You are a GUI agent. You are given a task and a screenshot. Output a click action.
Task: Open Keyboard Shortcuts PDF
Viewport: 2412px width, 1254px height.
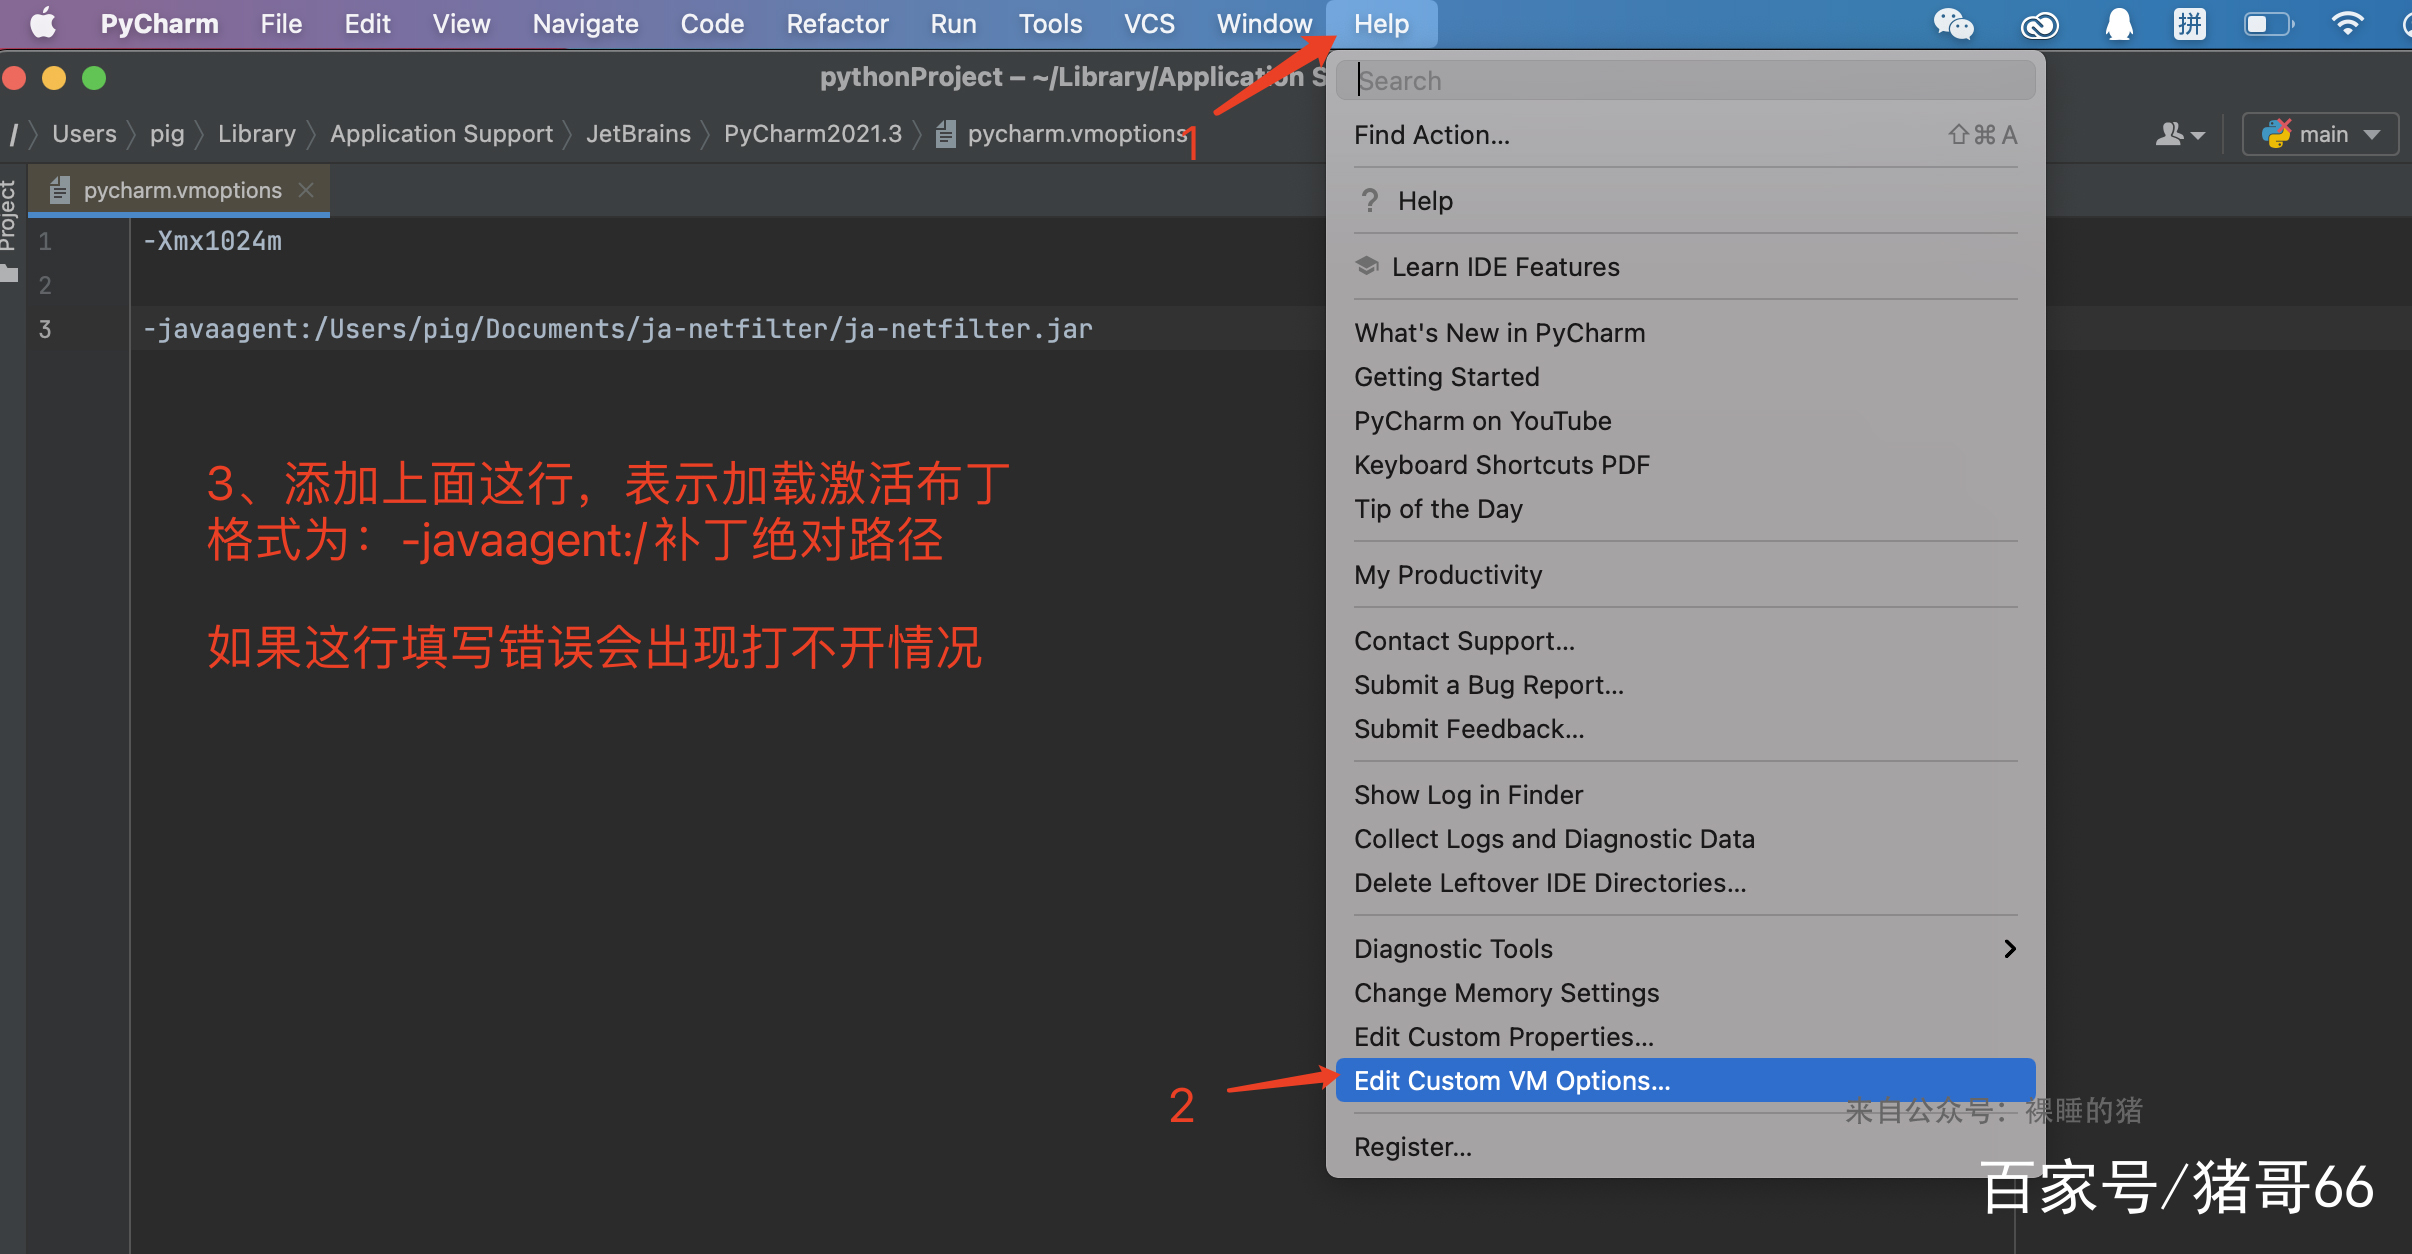click(x=1685, y=465)
